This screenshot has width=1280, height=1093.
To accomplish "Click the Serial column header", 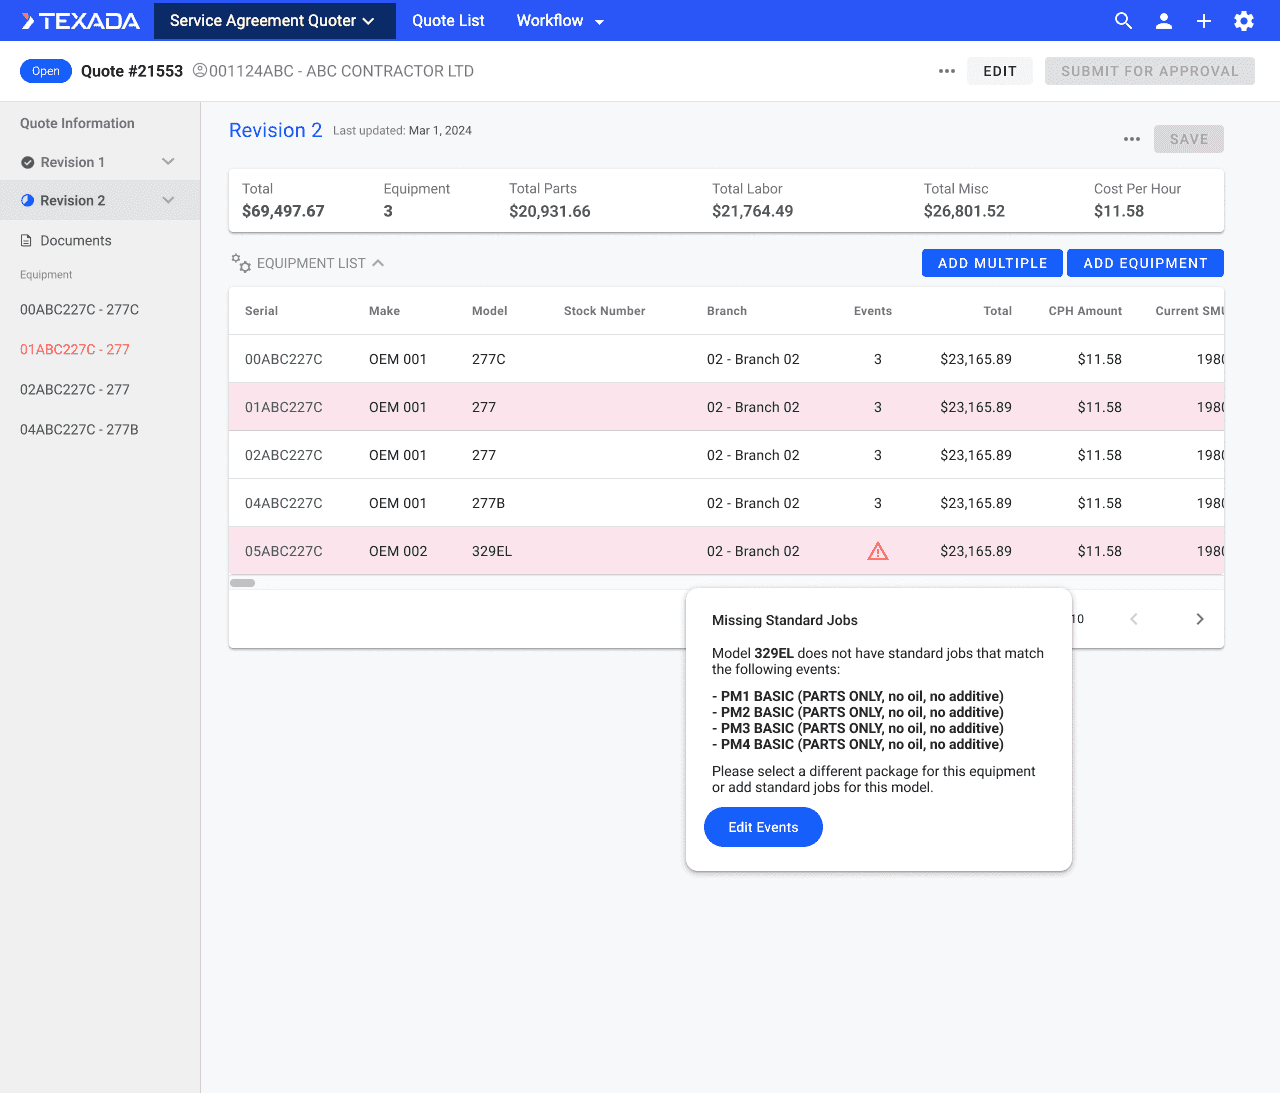I will (x=261, y=311).
